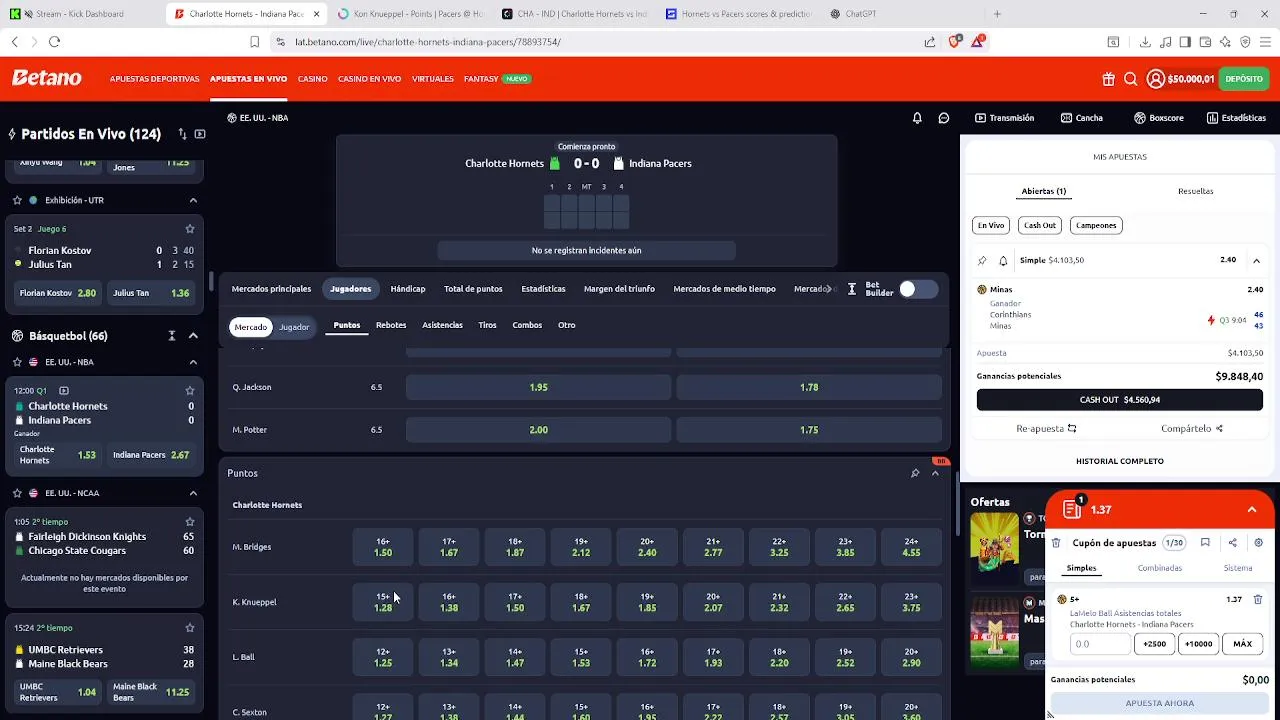The image size is (1280, 720).
Task: Open site search magnifier in Betano header
Action: click(x=1130, y=79)
